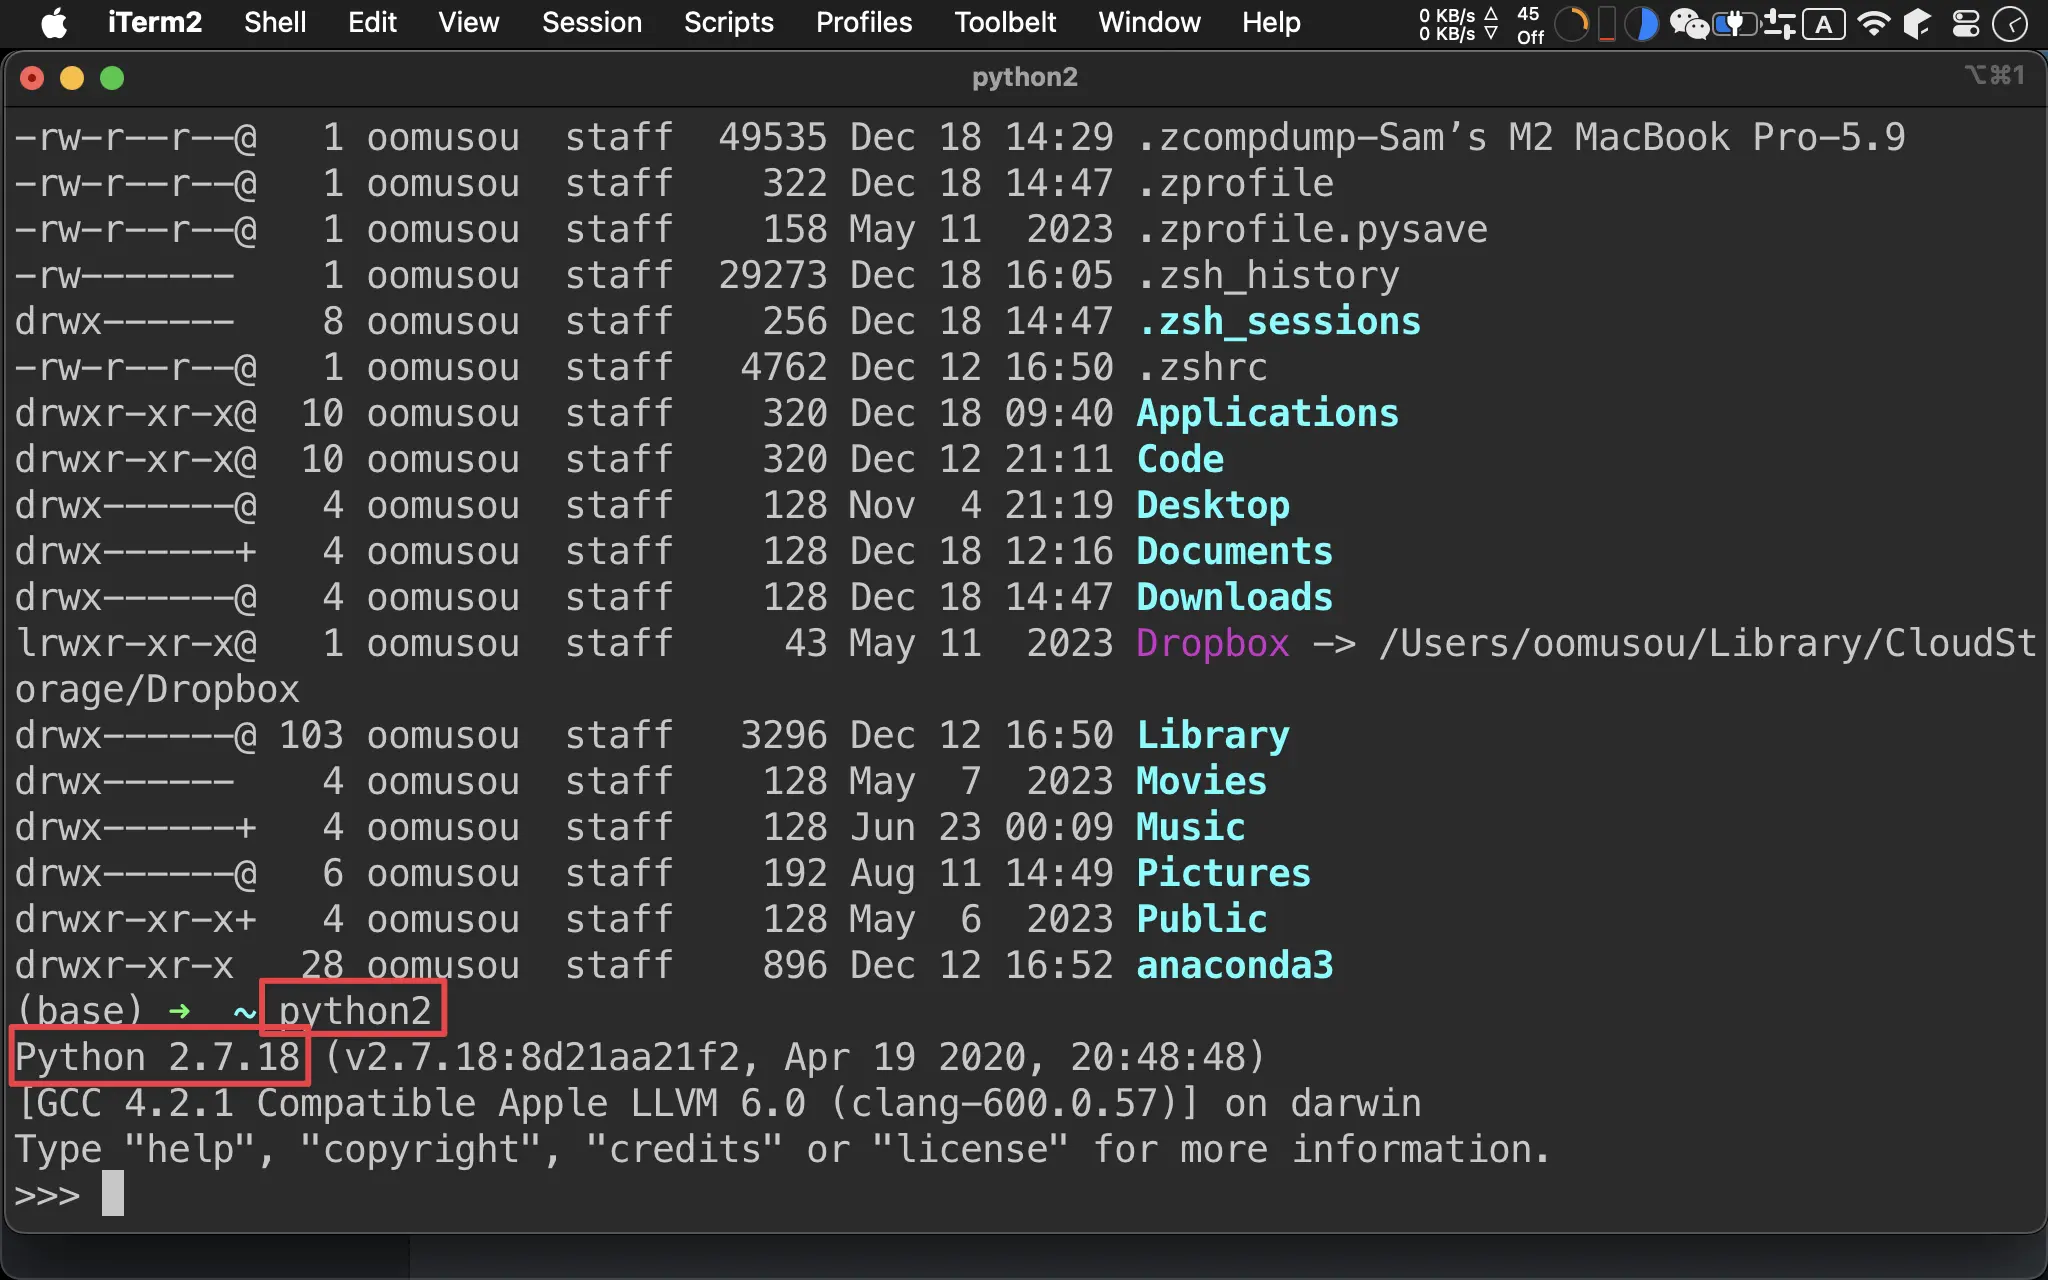Image resolution: width=2048 pixels, height=1280 pixels.
Task: Click the Movies directory name
Action: pos(1202,782)
